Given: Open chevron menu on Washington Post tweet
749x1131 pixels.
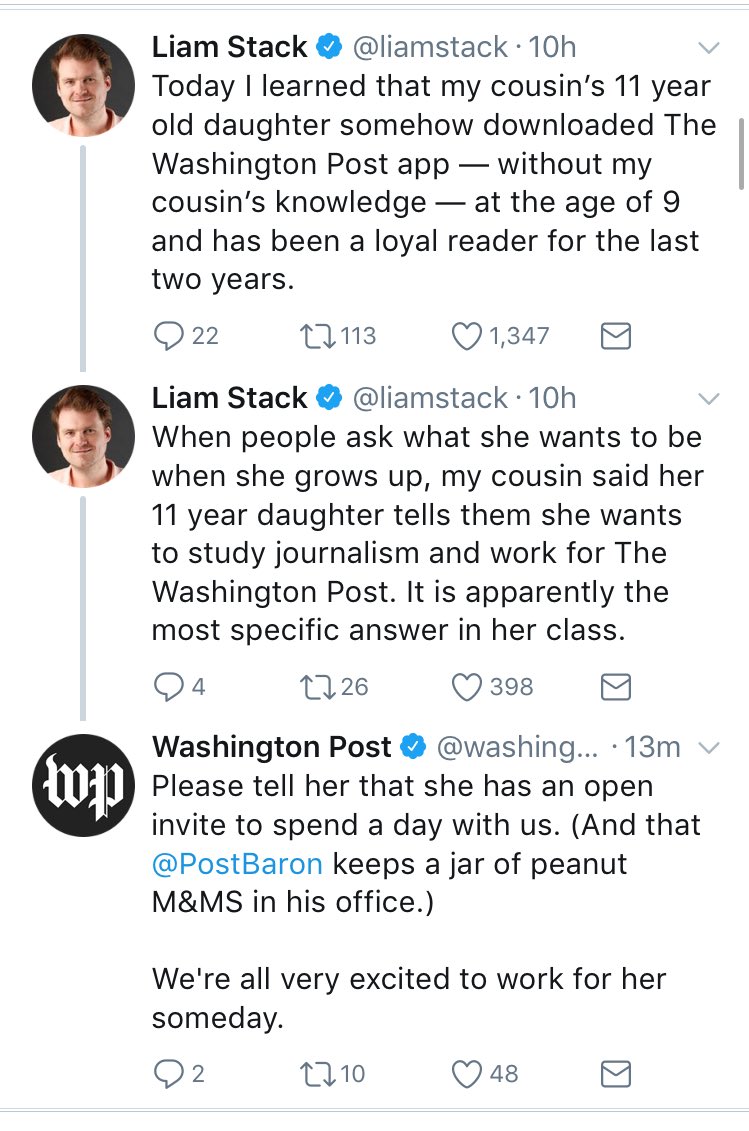Looking at the screenshot, I should tap(709, 748).
